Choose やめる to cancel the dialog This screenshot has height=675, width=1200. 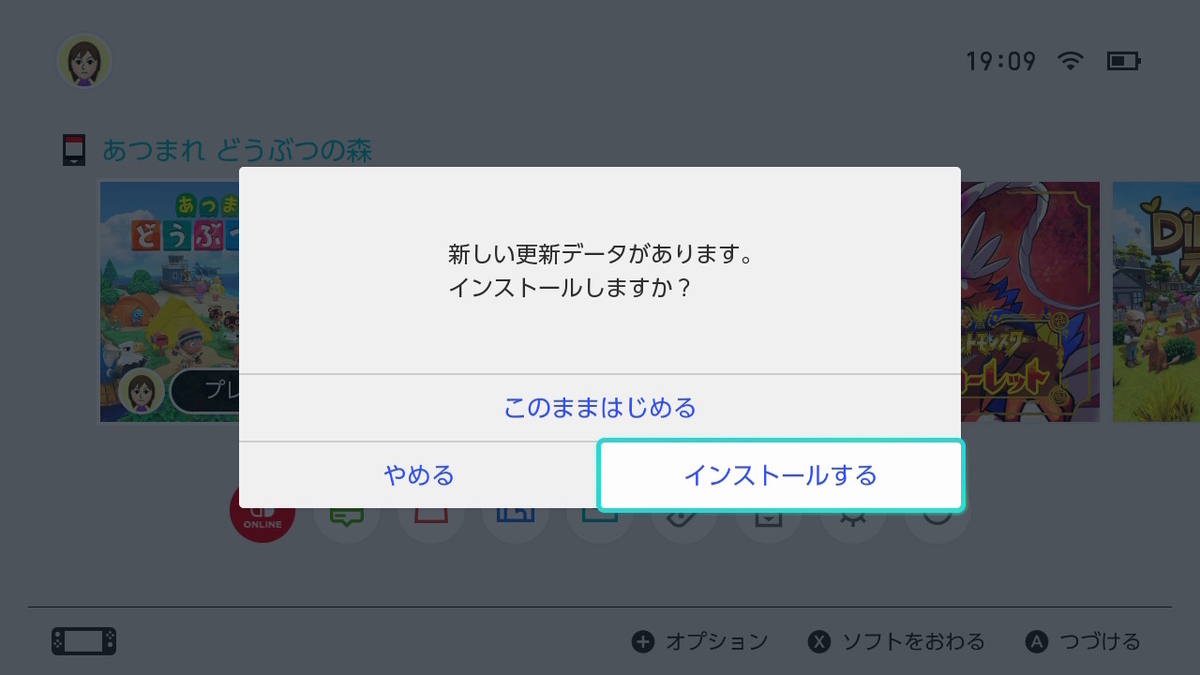419,475
